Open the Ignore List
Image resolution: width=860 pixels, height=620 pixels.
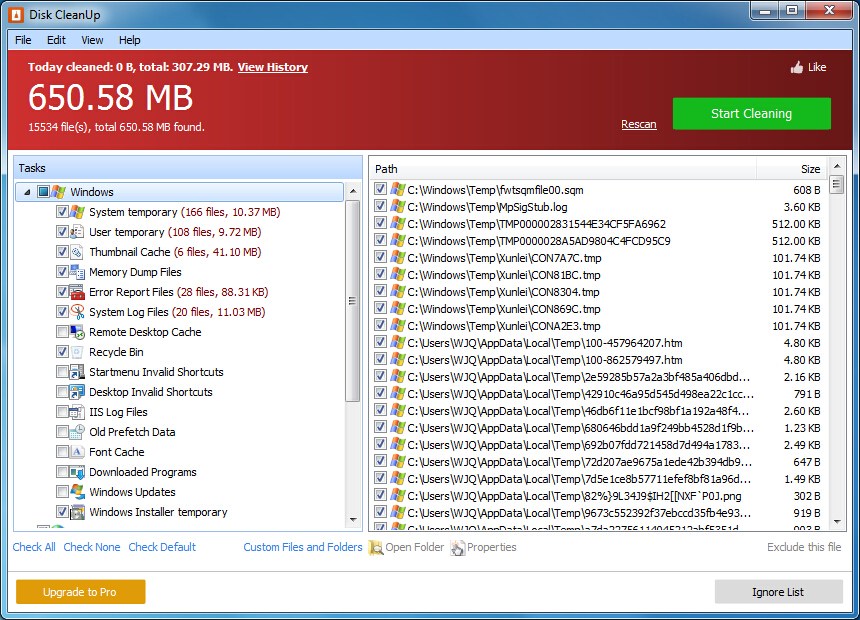tap(778, 592)
